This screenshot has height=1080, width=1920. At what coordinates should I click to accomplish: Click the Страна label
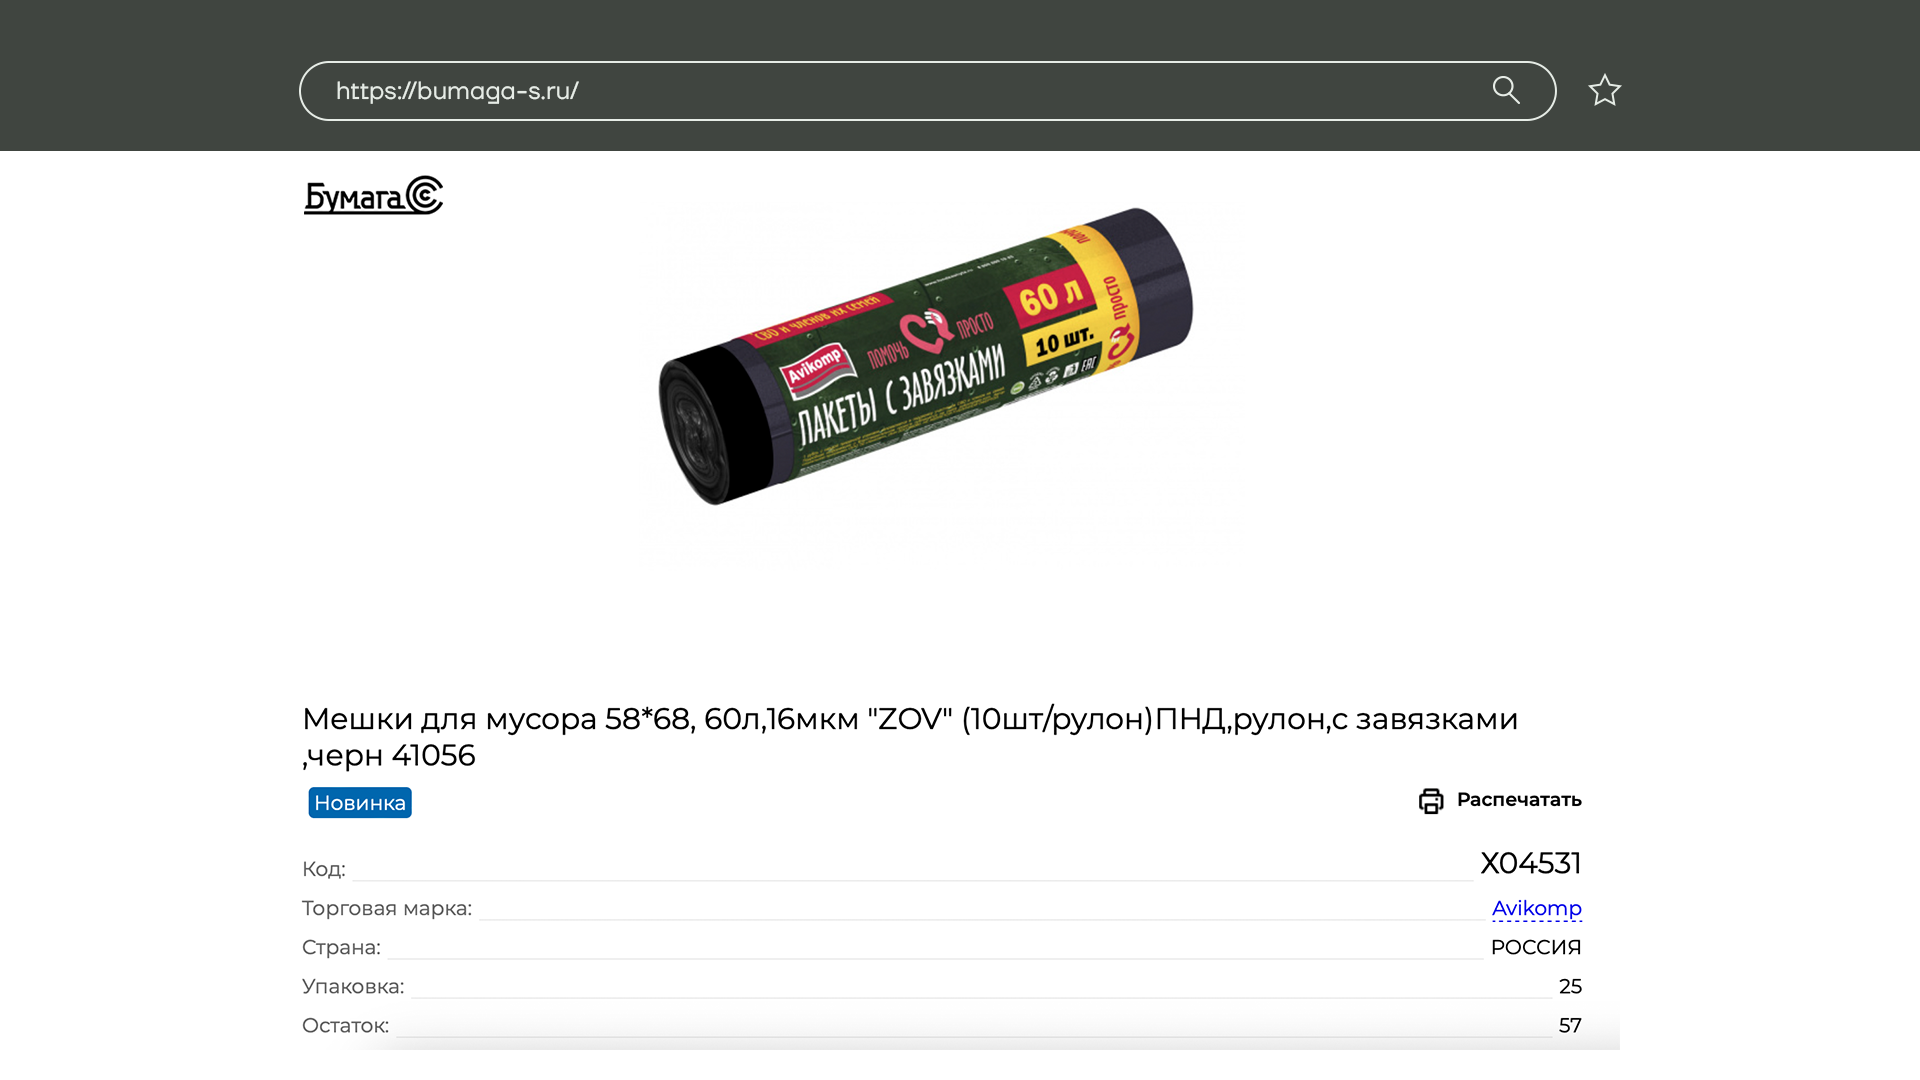pyautogui.click(x=341, y=947)
